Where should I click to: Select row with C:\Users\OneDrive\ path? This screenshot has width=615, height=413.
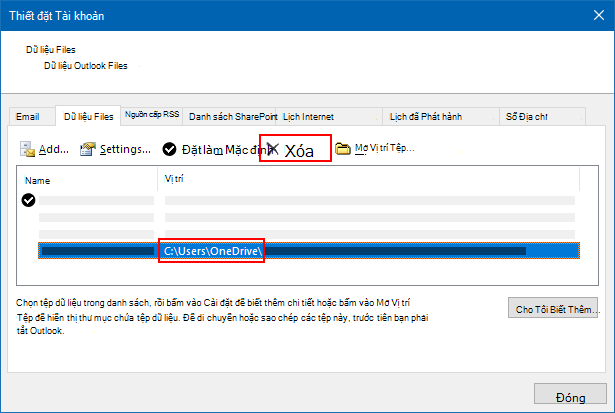tap(309, 251)
